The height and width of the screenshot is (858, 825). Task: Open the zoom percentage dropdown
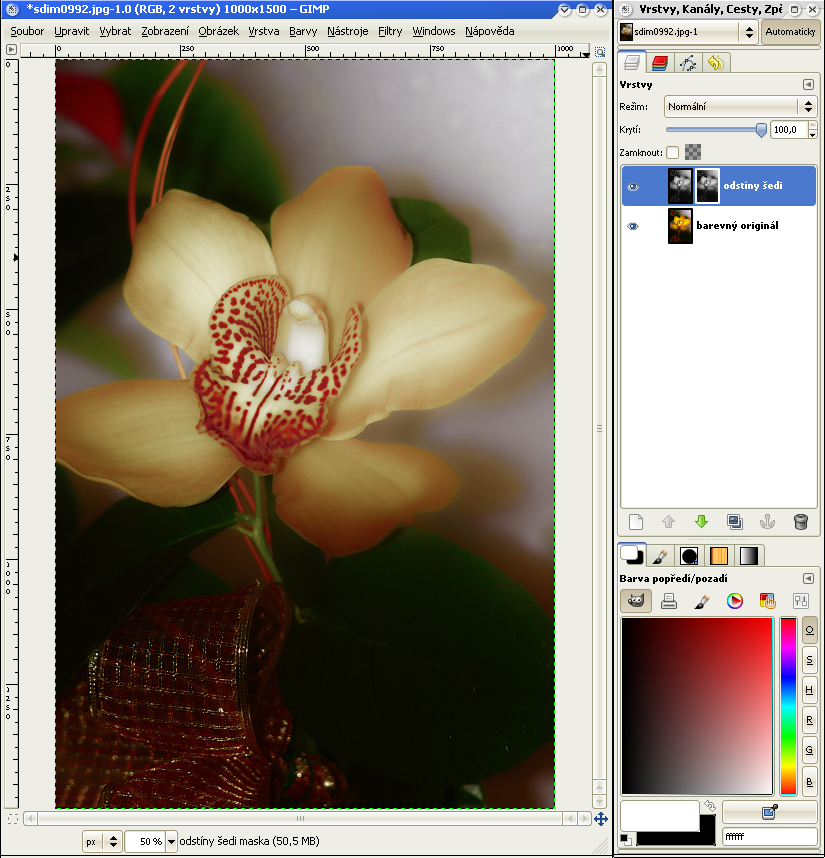pos(171,842)
